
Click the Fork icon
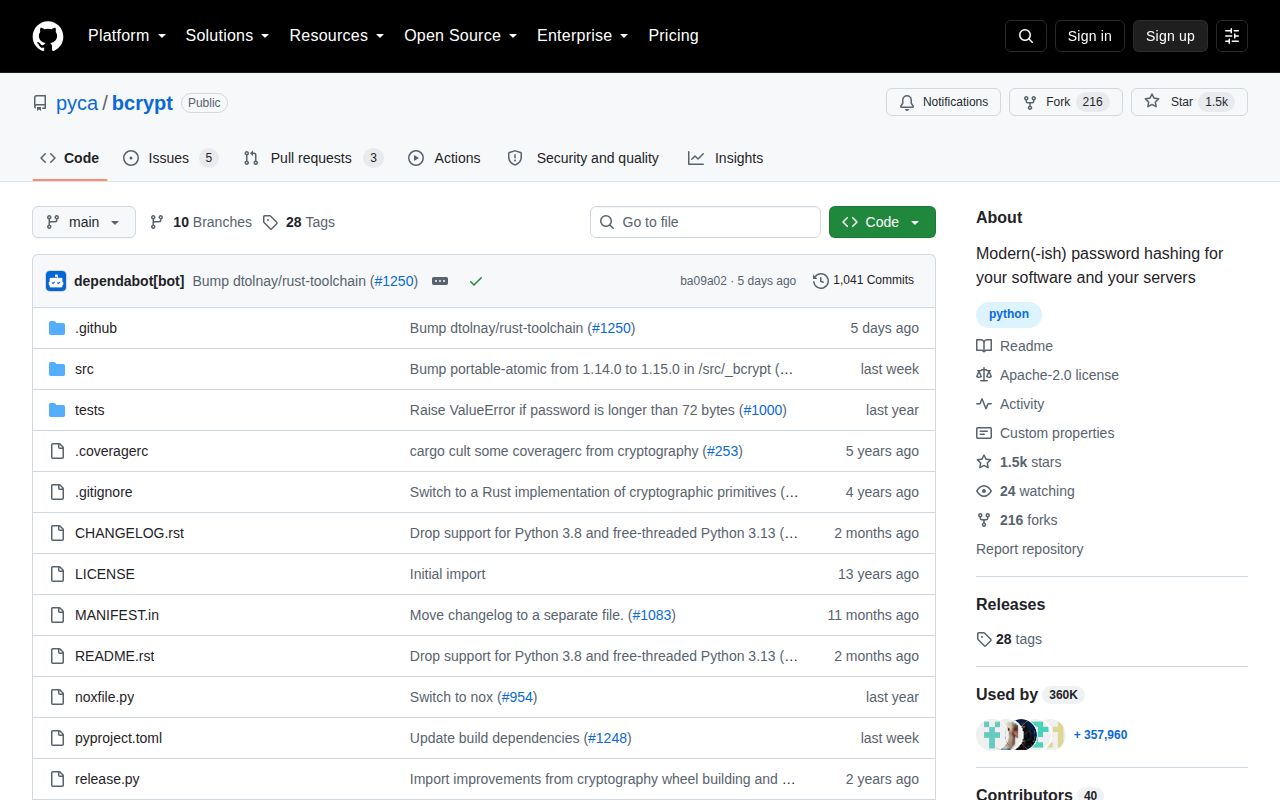[x=1030, y=102]
